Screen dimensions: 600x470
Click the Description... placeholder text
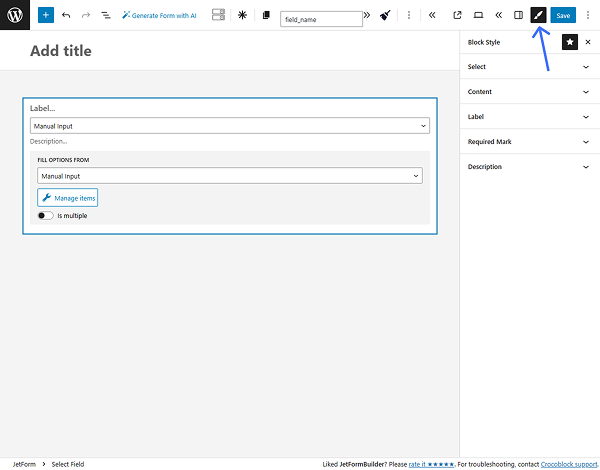49,141
